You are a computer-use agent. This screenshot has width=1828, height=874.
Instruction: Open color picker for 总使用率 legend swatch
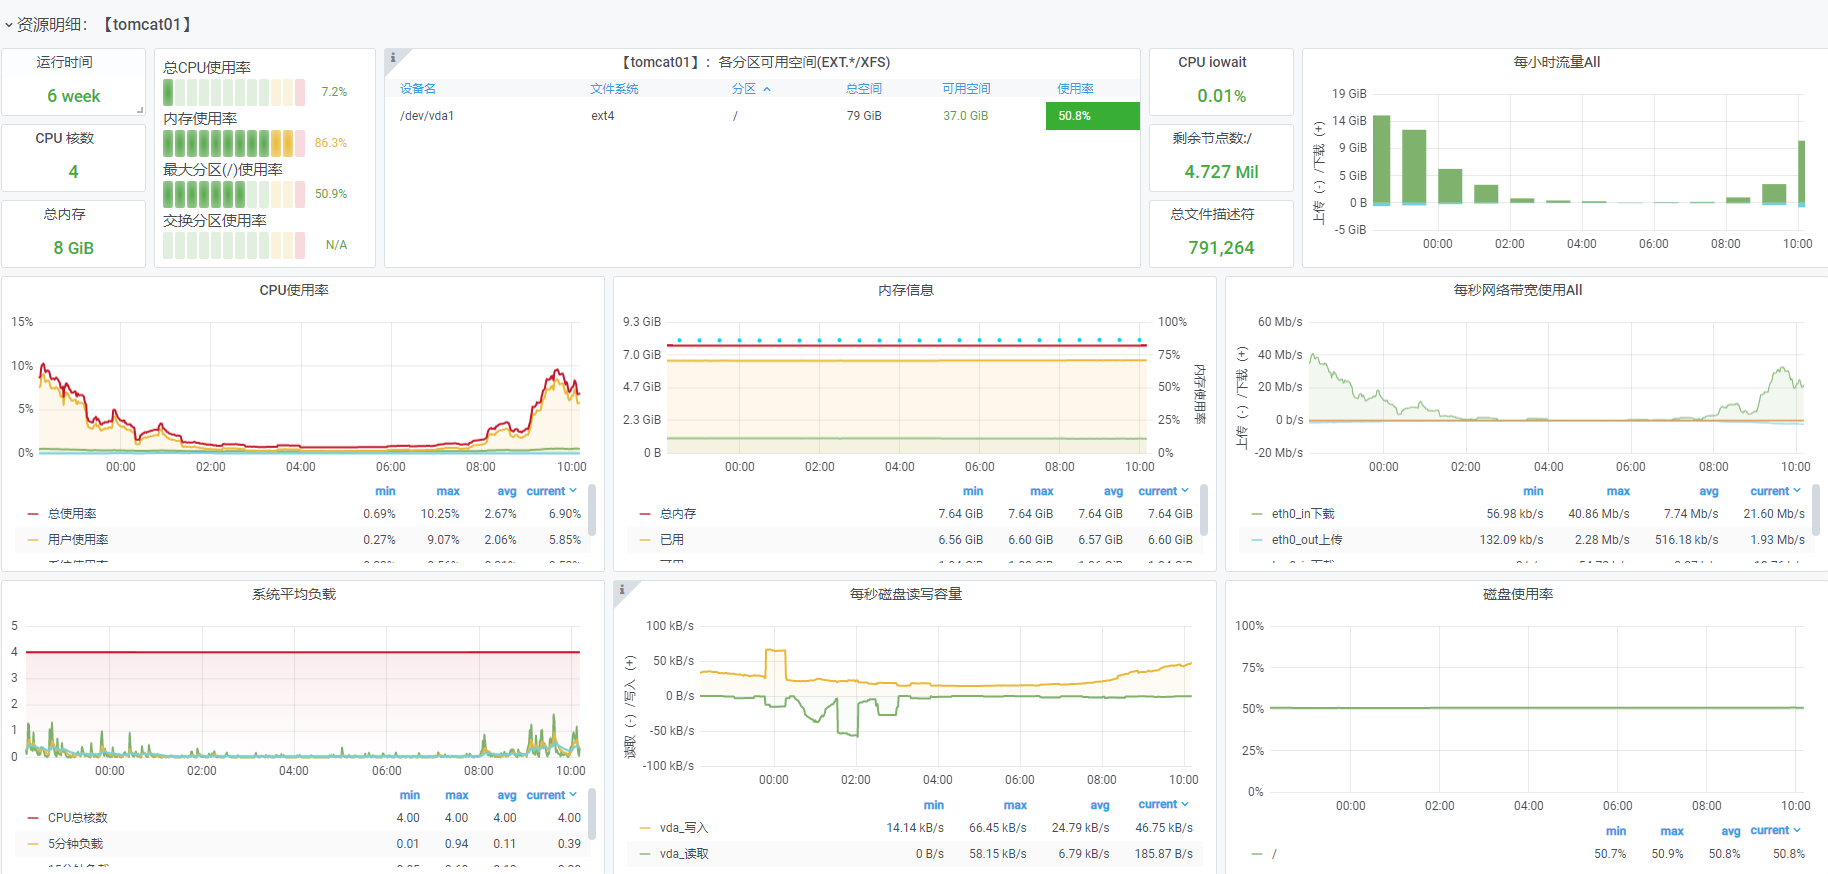click(x=33, y=514)
